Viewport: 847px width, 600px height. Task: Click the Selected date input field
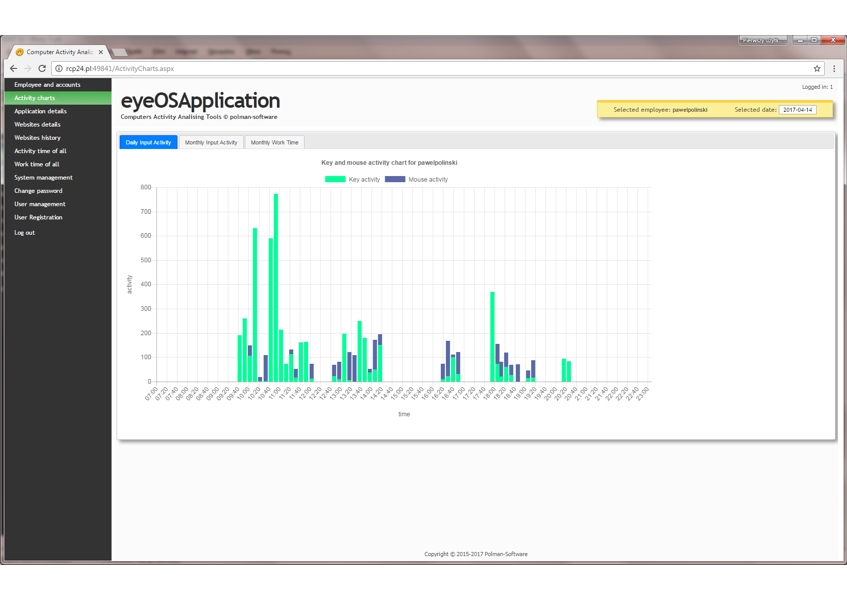(x=798, y=110)
